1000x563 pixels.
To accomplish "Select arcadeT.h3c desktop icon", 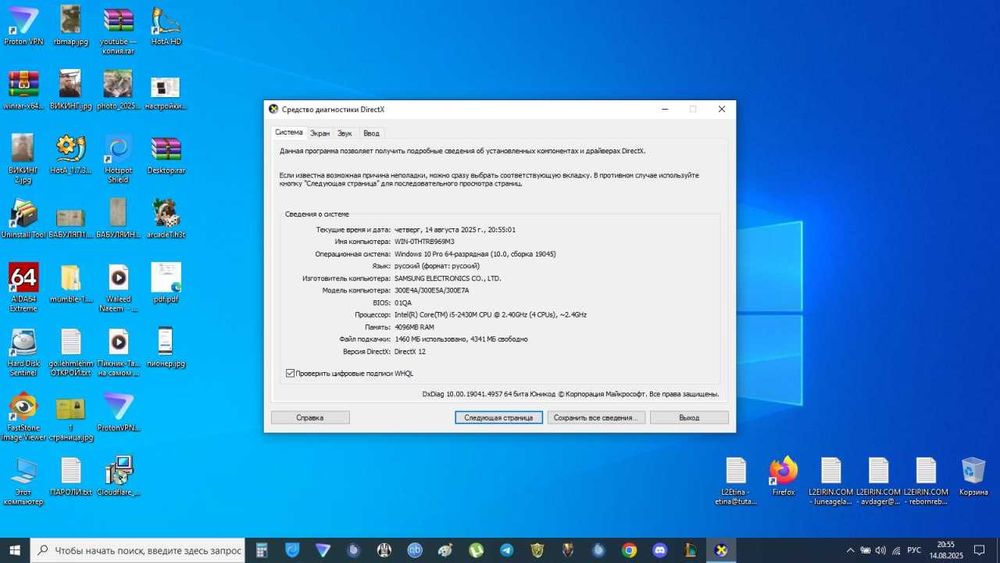I will (166, 218).
